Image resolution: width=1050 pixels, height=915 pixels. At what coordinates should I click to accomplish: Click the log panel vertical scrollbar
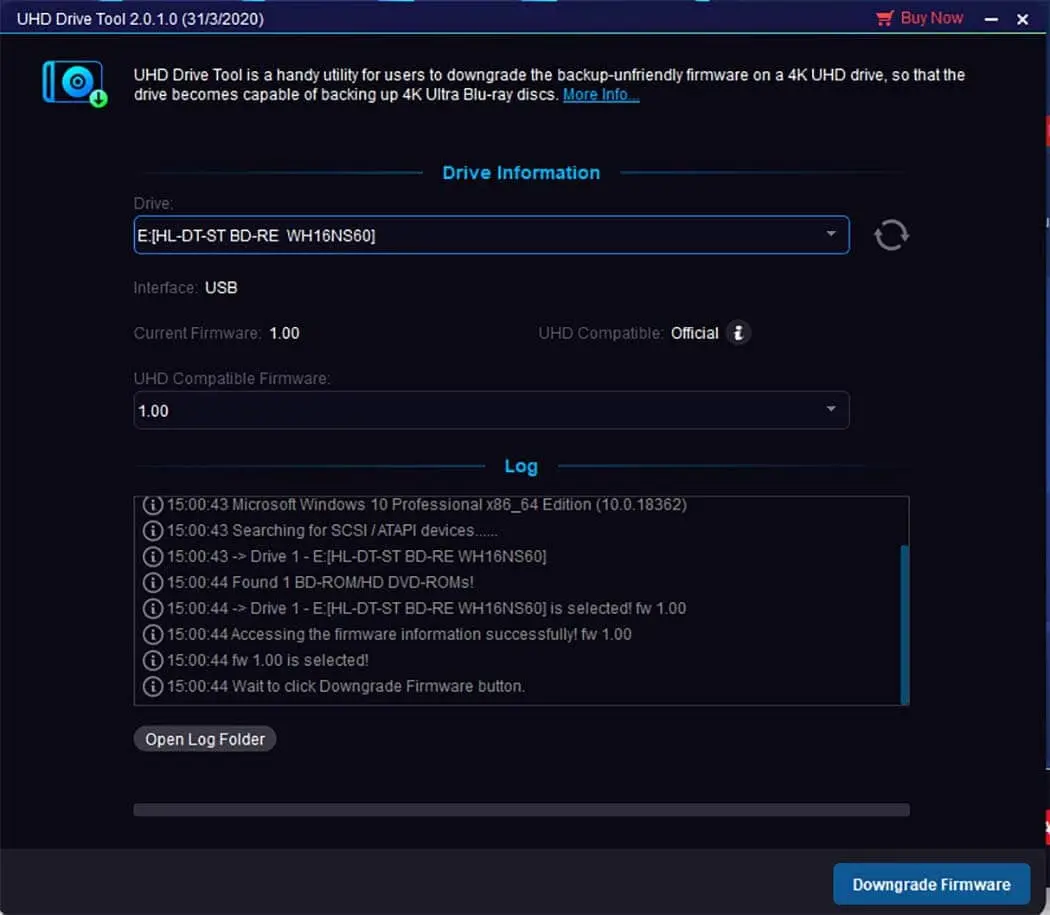click(905, 623)
